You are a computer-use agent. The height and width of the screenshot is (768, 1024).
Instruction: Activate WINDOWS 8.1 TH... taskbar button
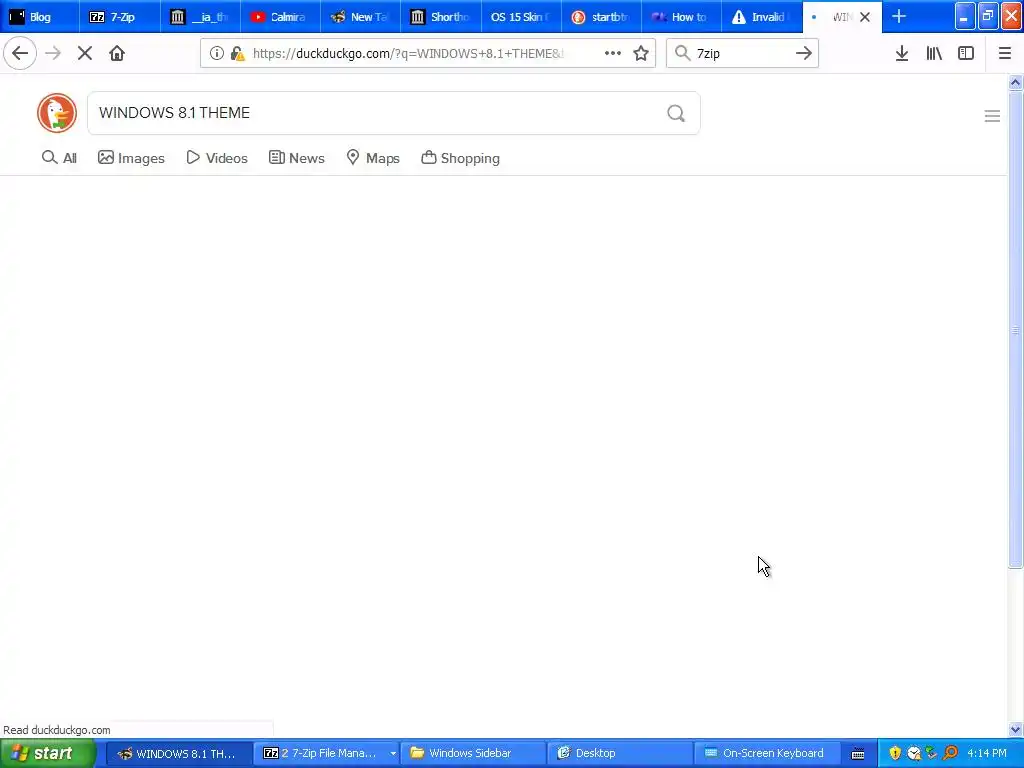point(177,754)
